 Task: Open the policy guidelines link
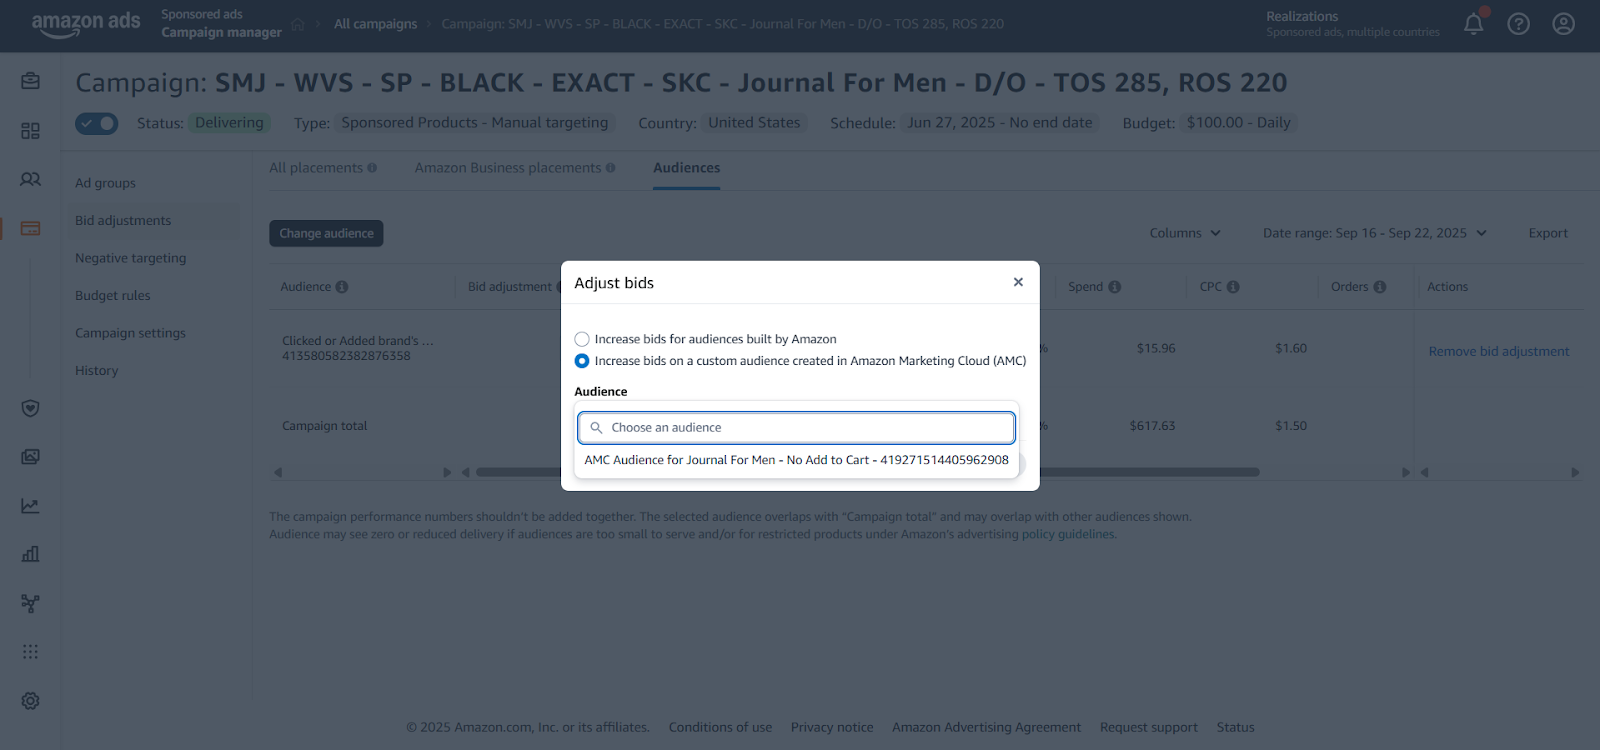pyautogui.click(x=1068, y=535)
